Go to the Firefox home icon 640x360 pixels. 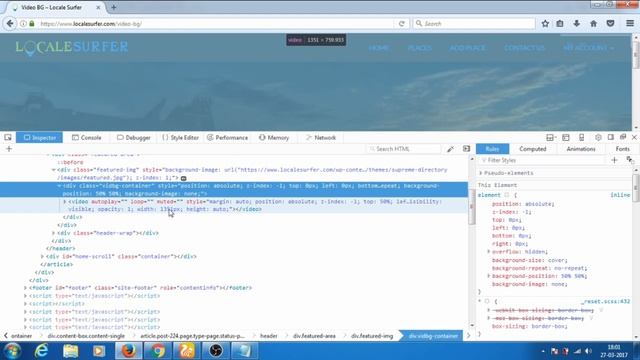(x=593, y=24)
